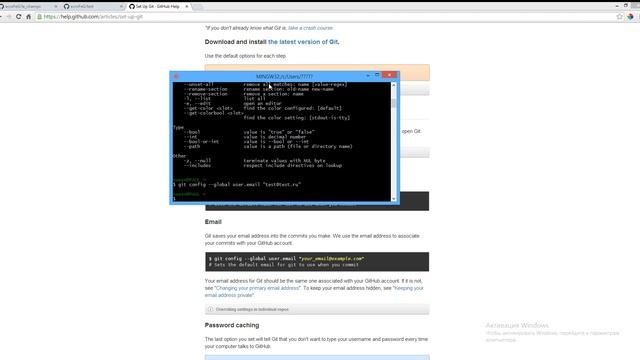
Task: Close the MINGW32 terminal window
Action: click(389, 75)
